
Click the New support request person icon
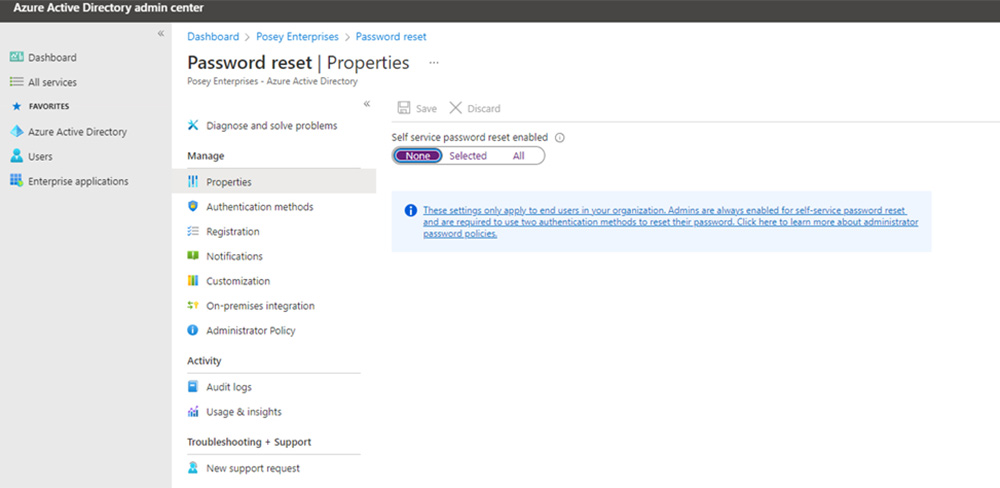193,468
